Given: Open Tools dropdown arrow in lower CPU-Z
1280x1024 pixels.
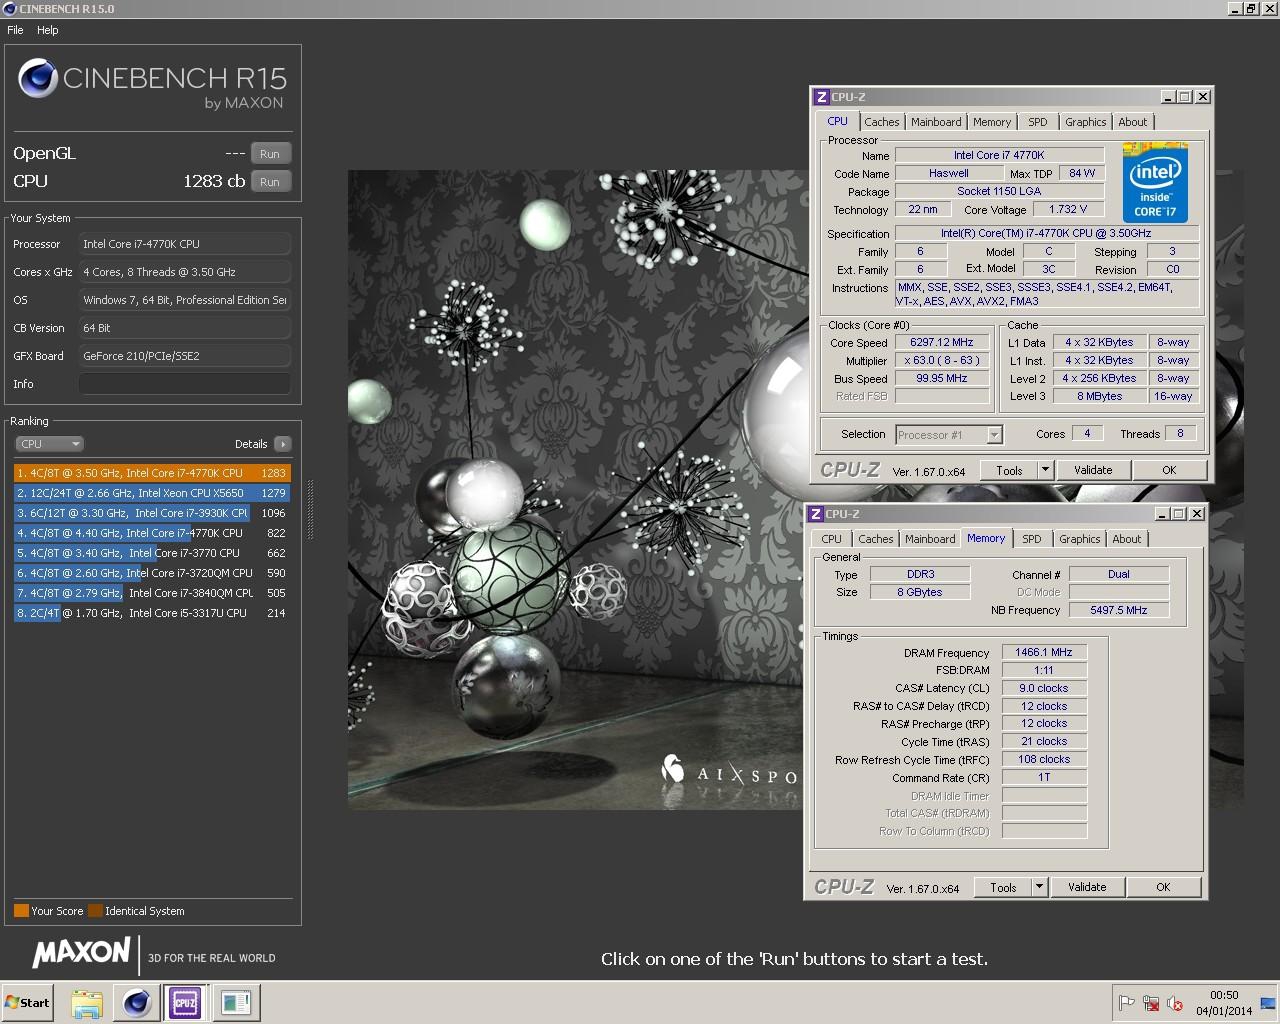Looking at the screenshot, I should point(1039,887).
